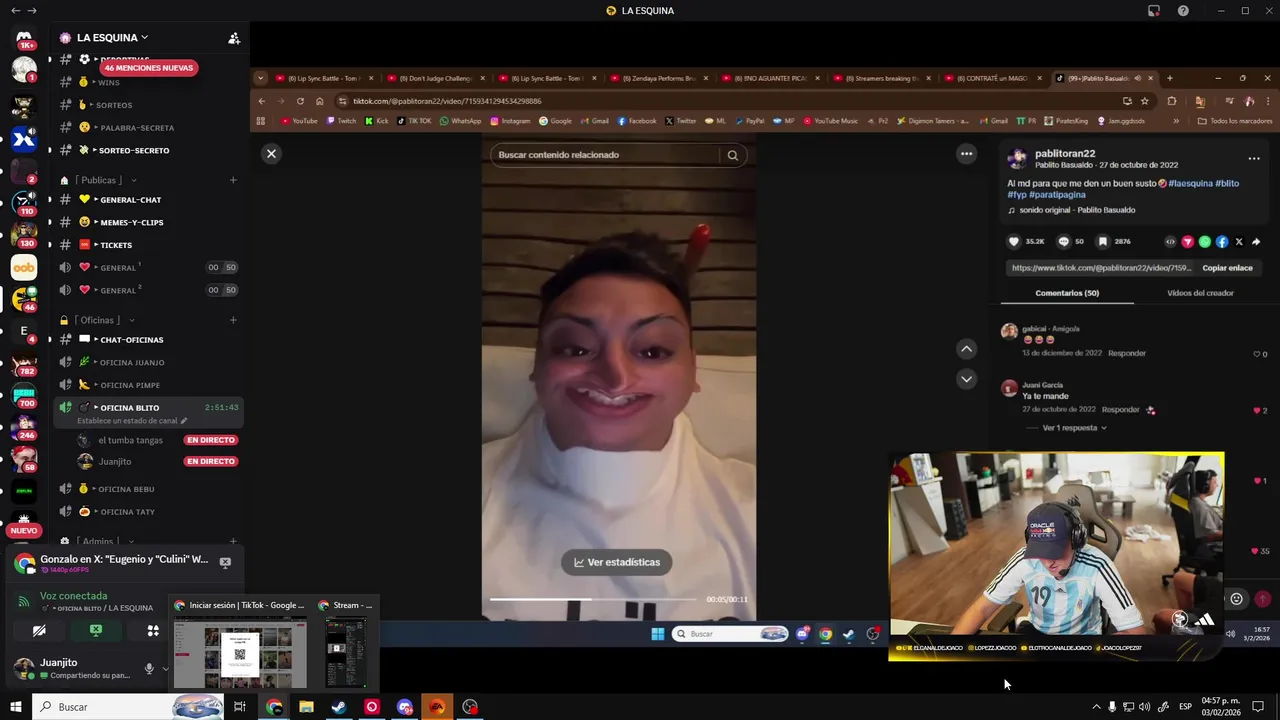Open Discord direct messages home icon
1280x720 pixels.
[x=24, y=40]
